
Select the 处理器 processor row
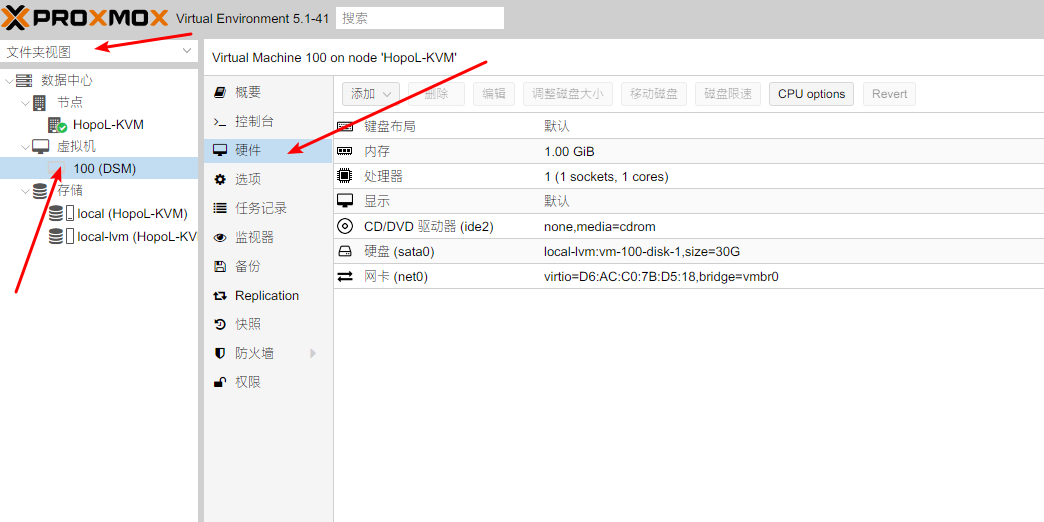click(688, 176)
